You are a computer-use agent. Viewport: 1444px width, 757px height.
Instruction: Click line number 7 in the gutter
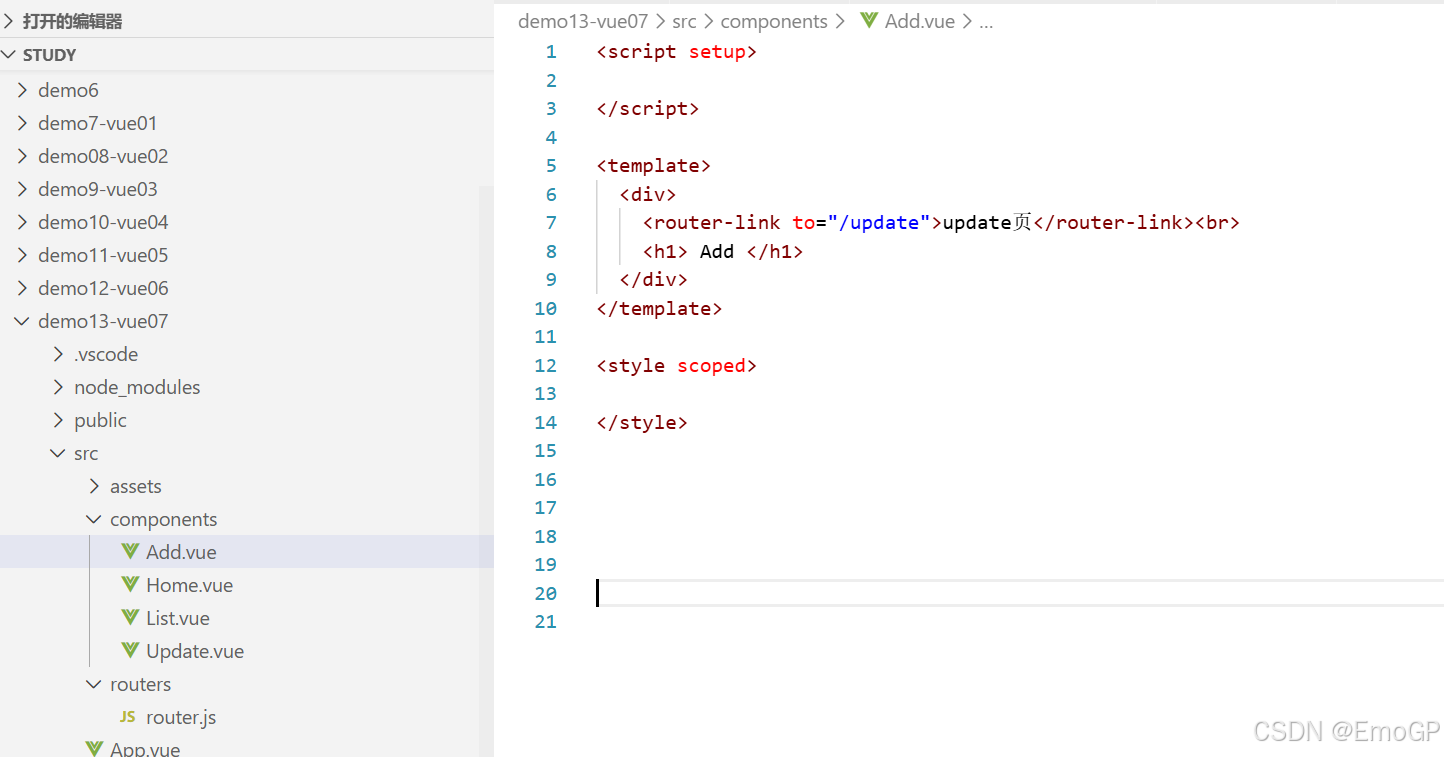551,223
